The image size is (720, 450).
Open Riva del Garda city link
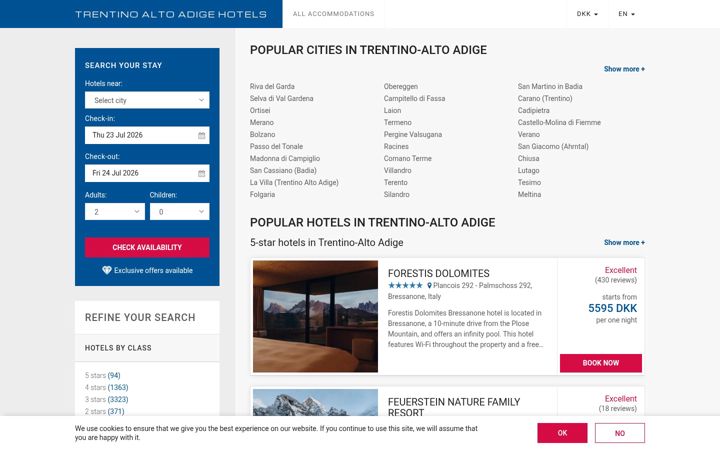pyautogui.click(x=272, y=86)
